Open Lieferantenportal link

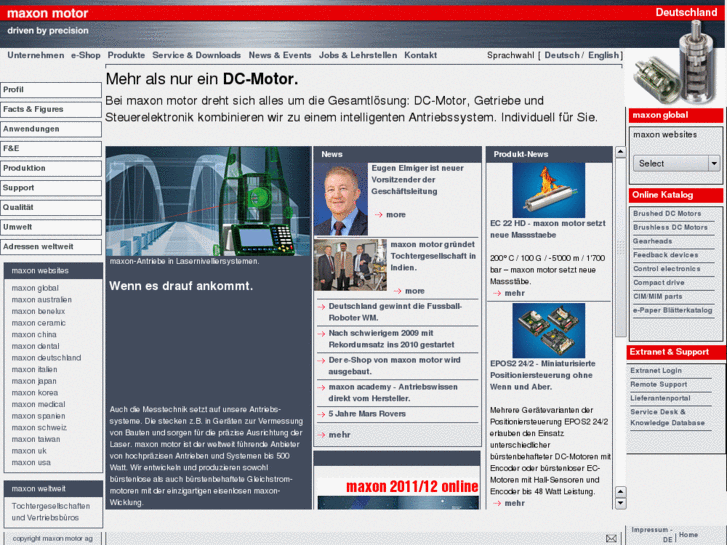(x=660, y=398)
